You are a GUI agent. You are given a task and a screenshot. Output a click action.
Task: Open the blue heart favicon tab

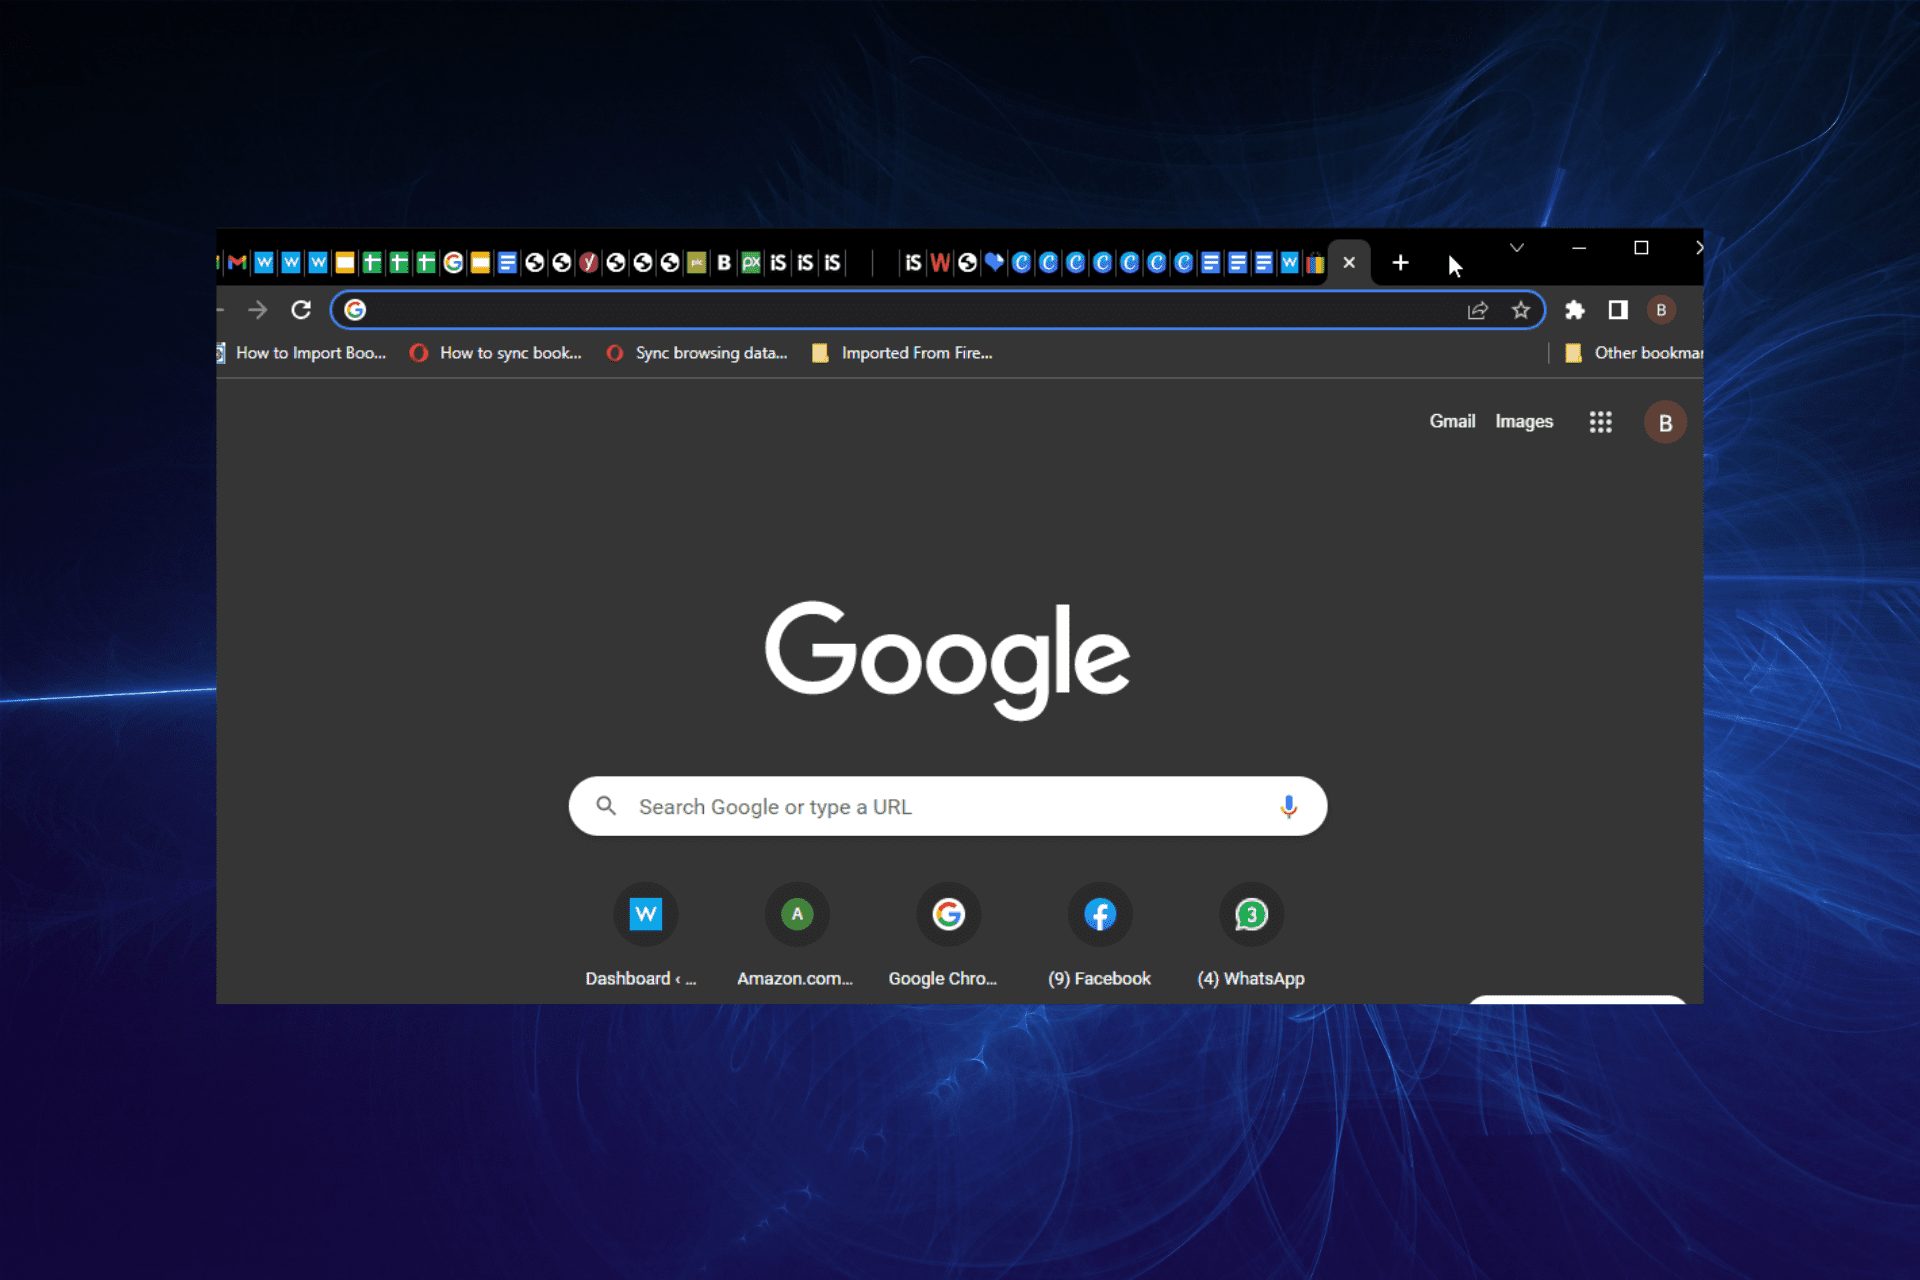point(994,263)
